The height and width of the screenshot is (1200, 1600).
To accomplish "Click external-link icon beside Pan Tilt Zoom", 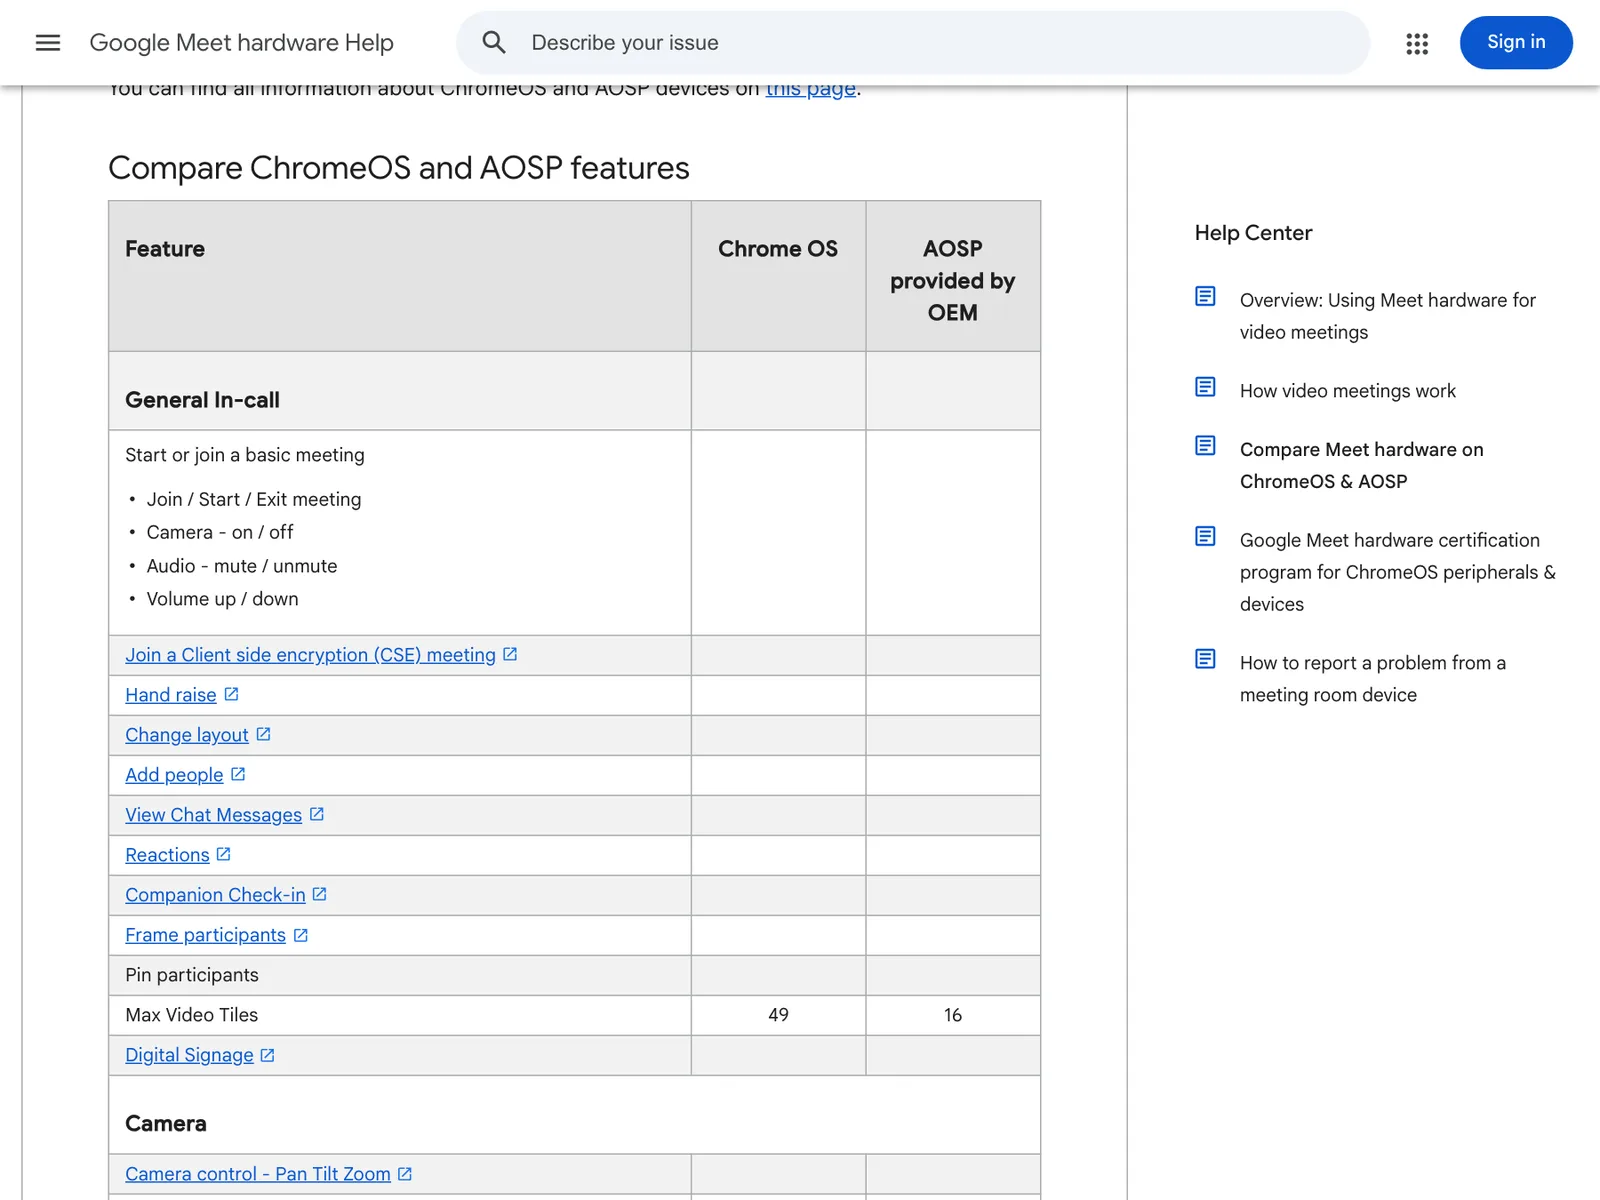I will tap(405, 1174).
